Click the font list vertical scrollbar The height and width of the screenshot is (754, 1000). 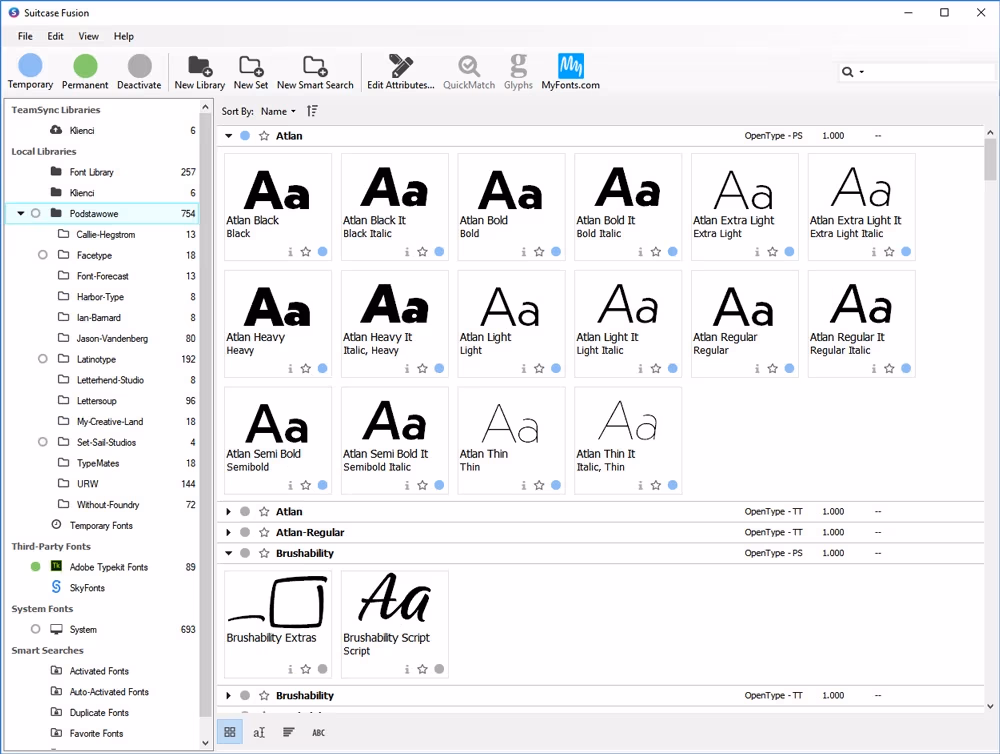[x=990, y=159]
